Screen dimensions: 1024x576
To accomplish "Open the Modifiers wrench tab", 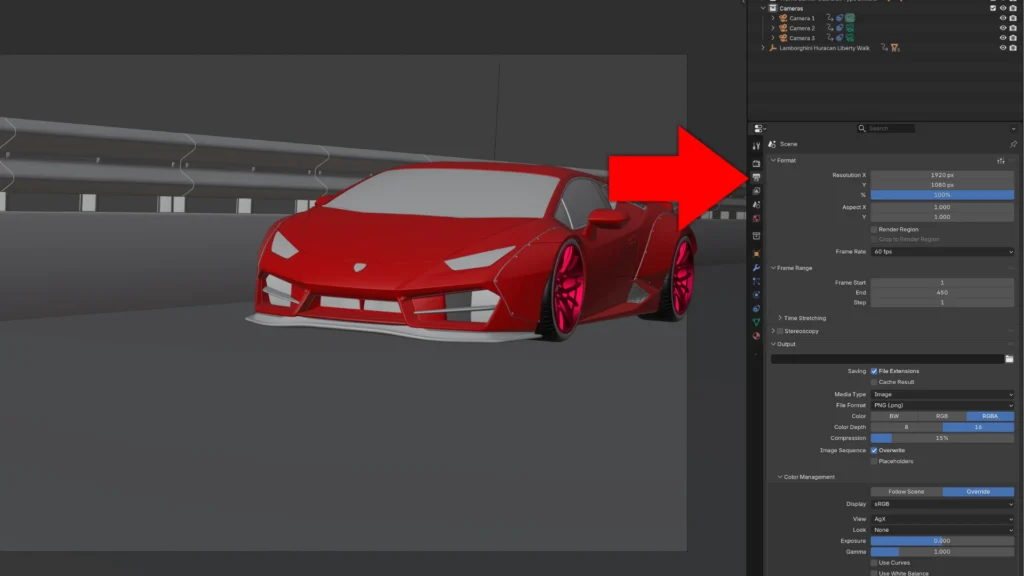I will click(x=756, y=267).
